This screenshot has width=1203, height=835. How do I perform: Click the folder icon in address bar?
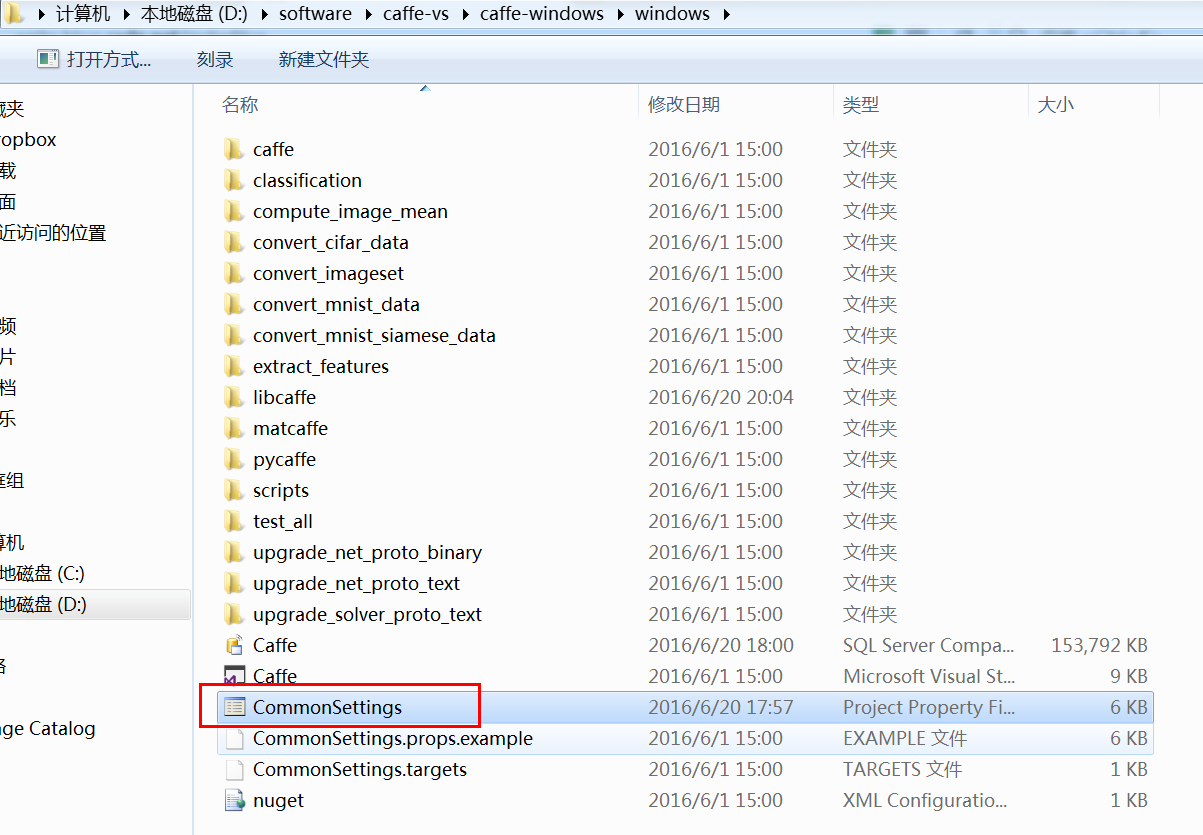(x=15, y=14)
